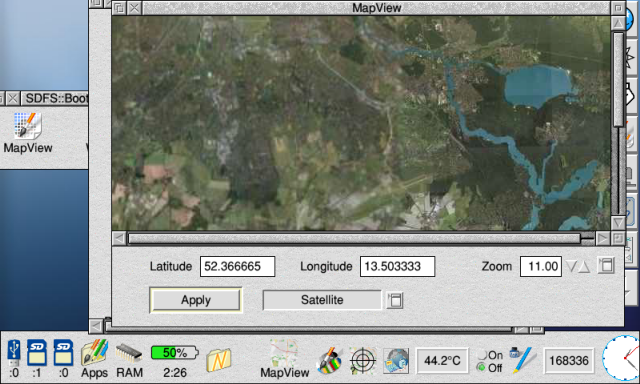
Task: Select the Off radio button
Action: click(x=482, y=367)
